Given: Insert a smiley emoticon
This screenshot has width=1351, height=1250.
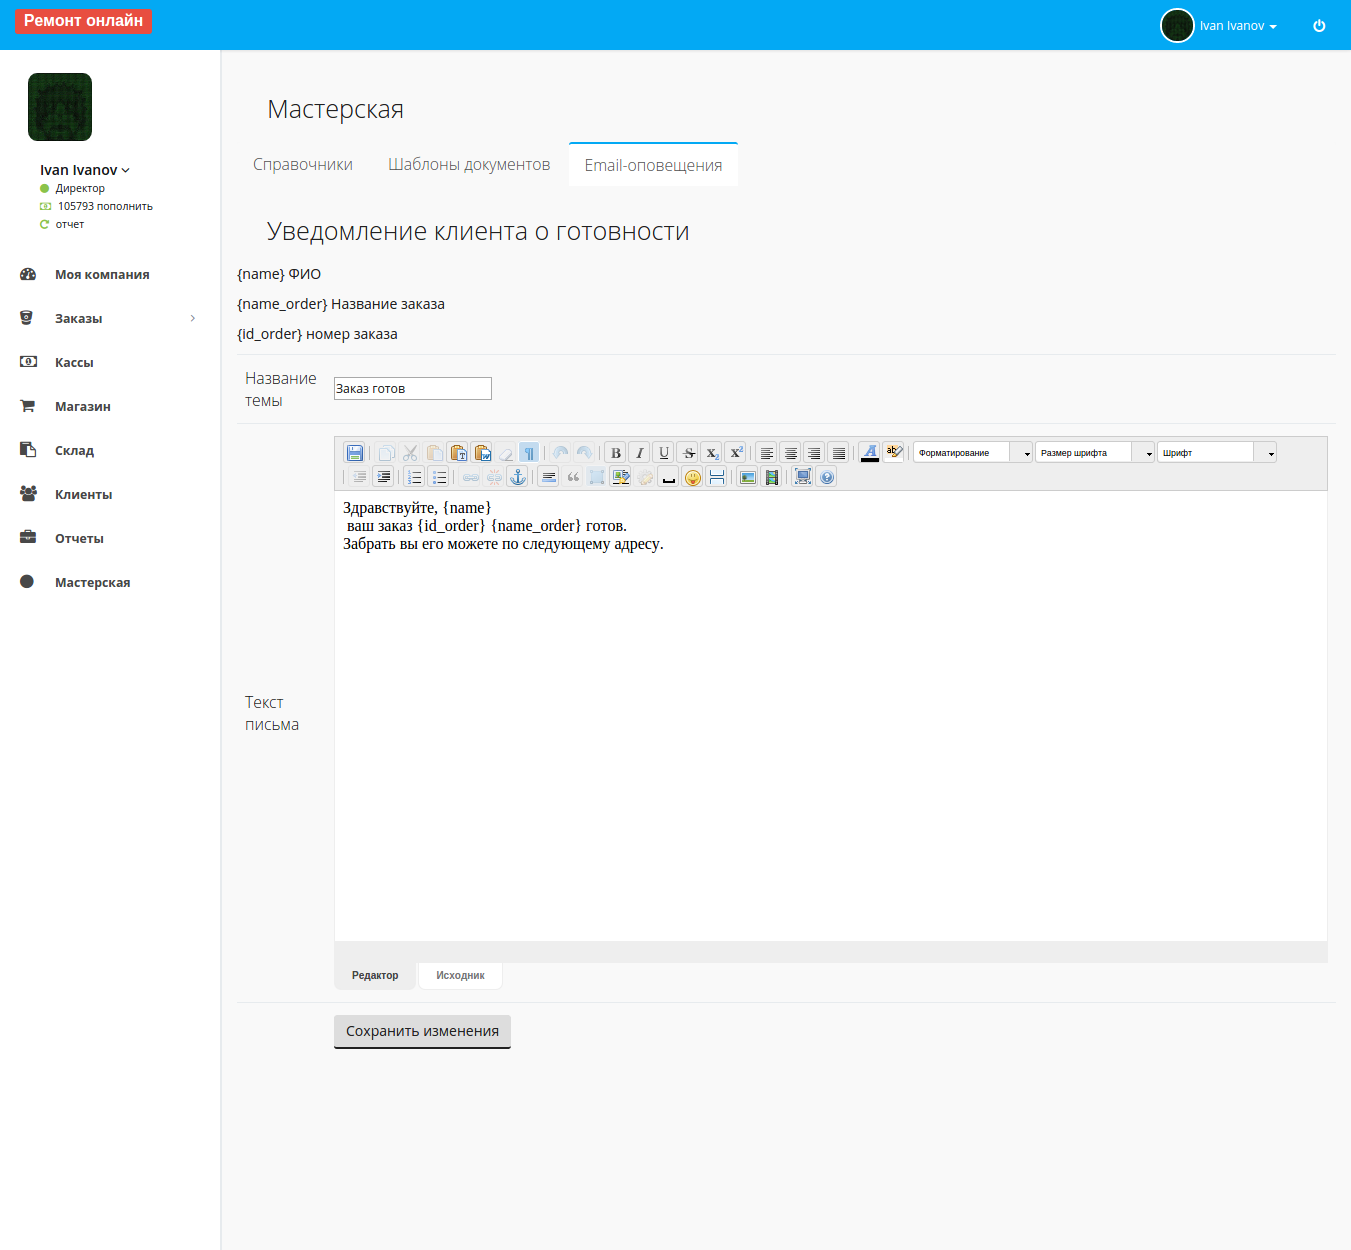Looking at the screenshot, I should [693, 477].
